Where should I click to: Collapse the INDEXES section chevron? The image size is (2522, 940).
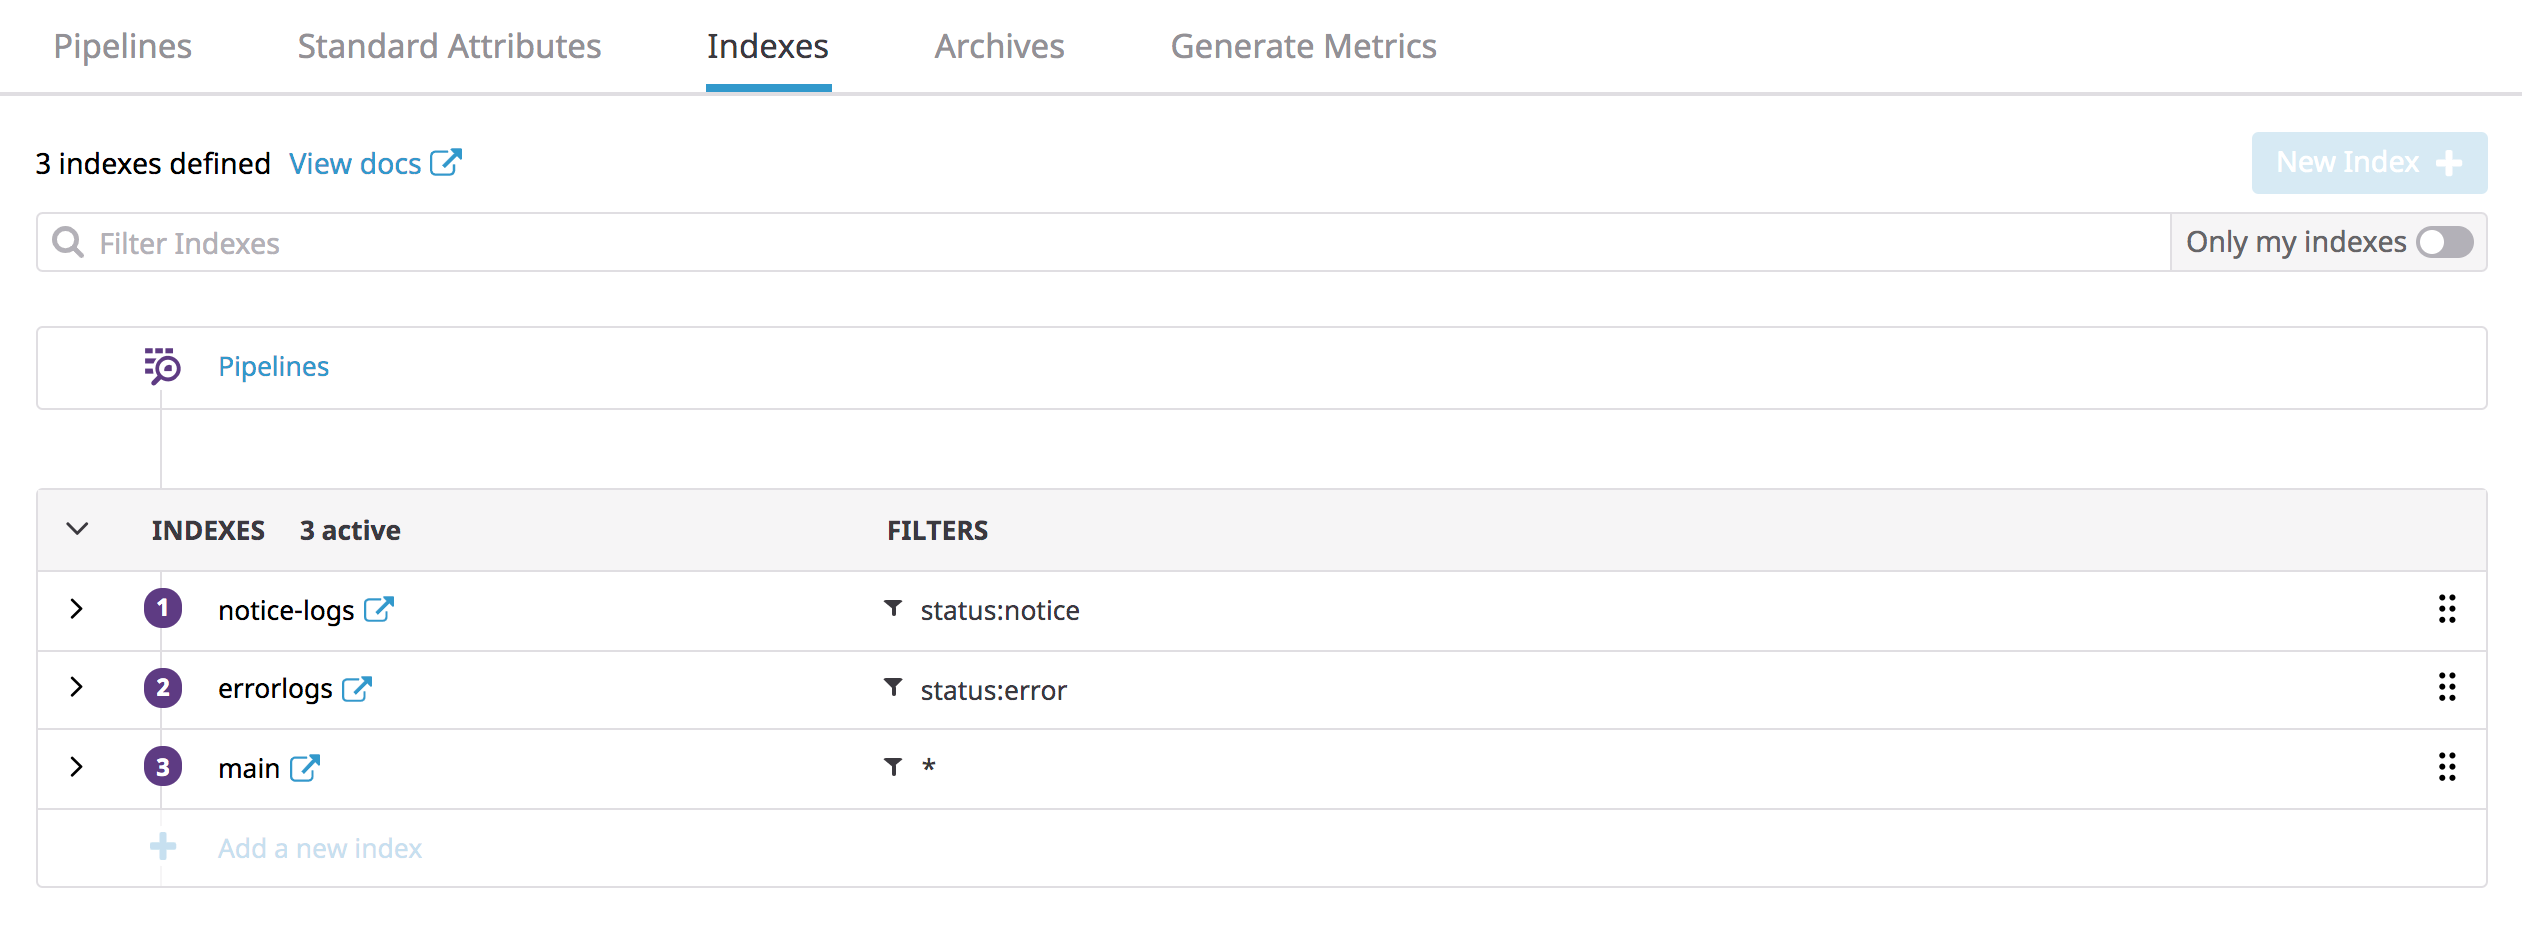pyautogui.click(x=77, y=529)
